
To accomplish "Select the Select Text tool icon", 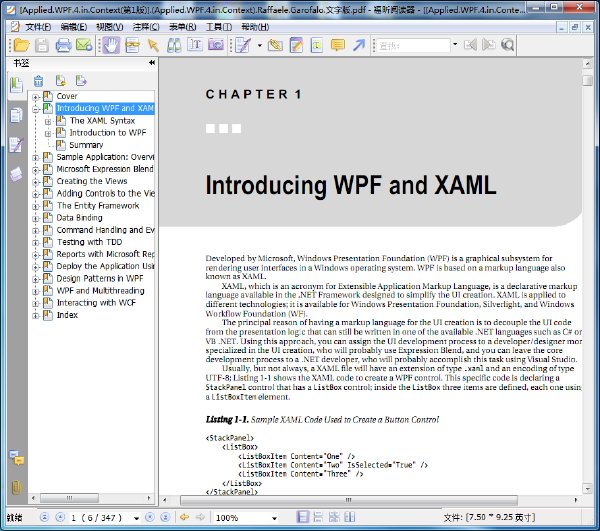I will (132, 45).
